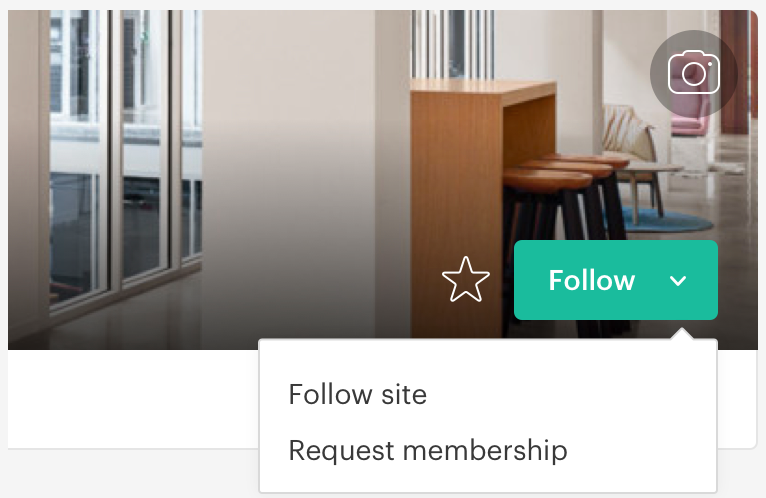Image resolution: width=766 pixels, height=498 pixels.
Task: Toggle the favorite star outline
Action: 466,280
